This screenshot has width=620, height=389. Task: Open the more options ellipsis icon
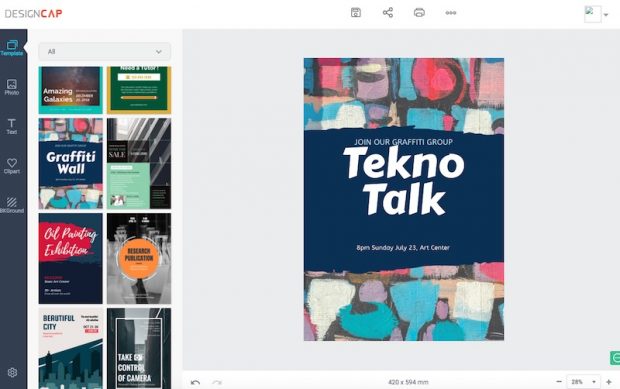point(451,13)
